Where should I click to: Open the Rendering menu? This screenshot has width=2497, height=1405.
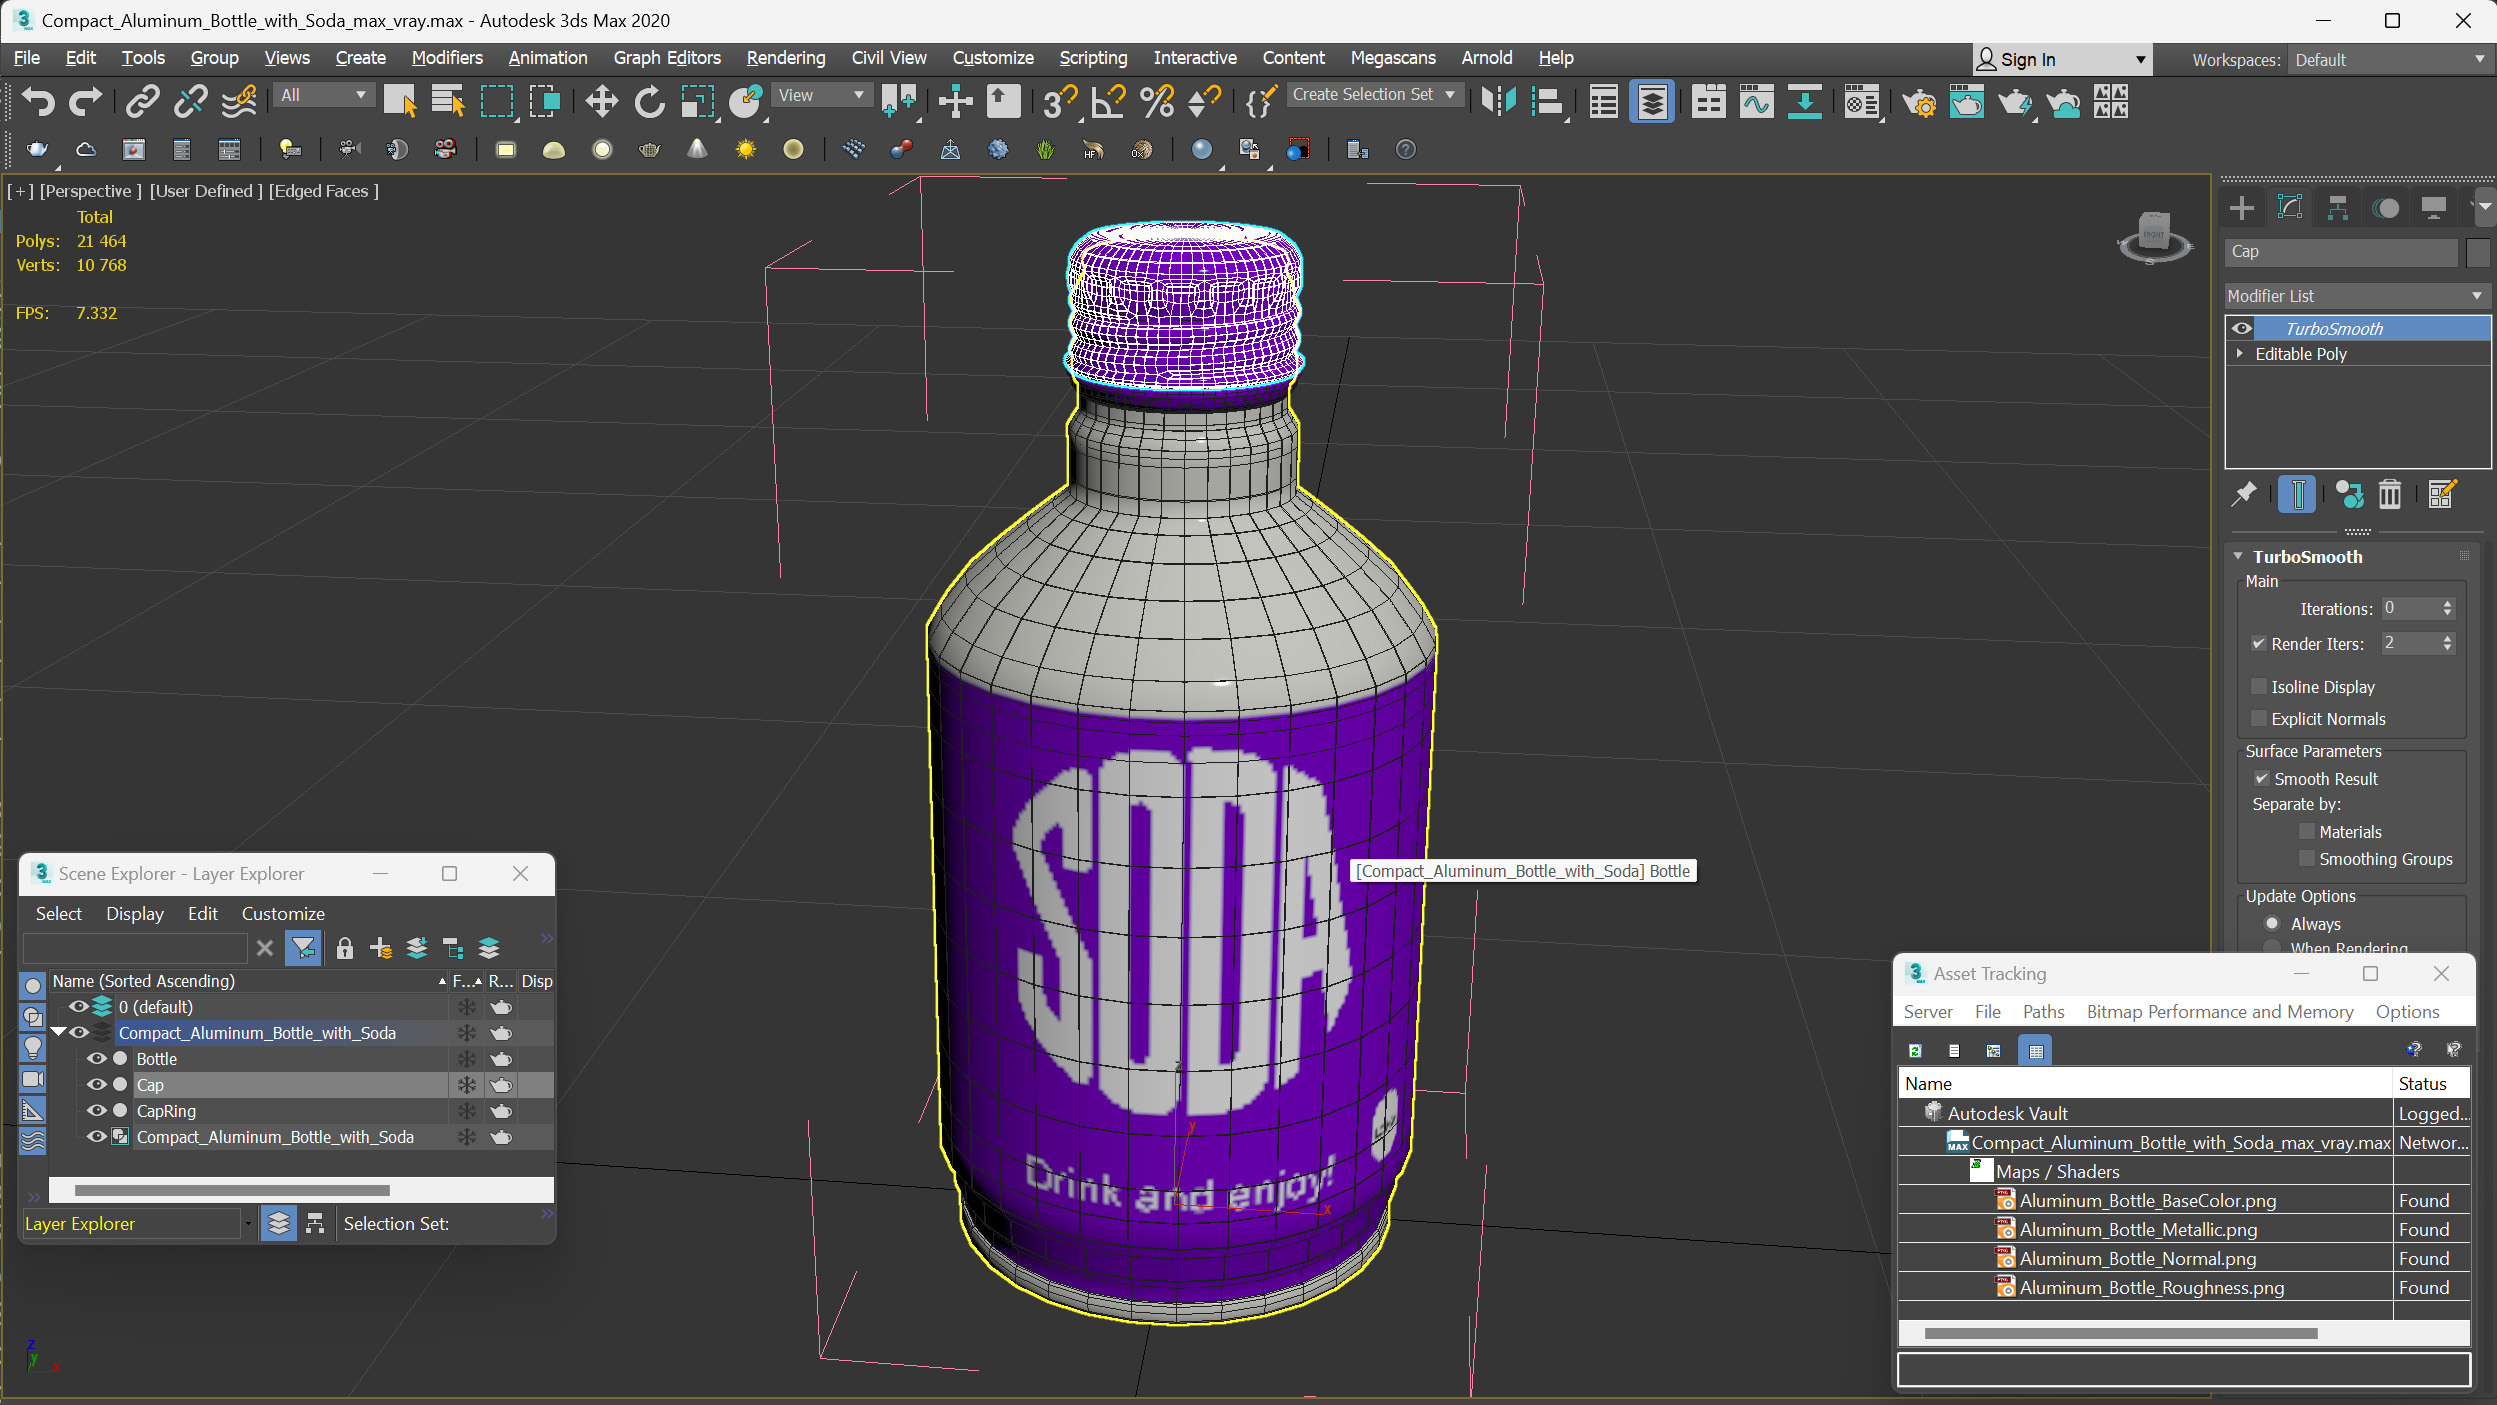(x=786, y=58)
